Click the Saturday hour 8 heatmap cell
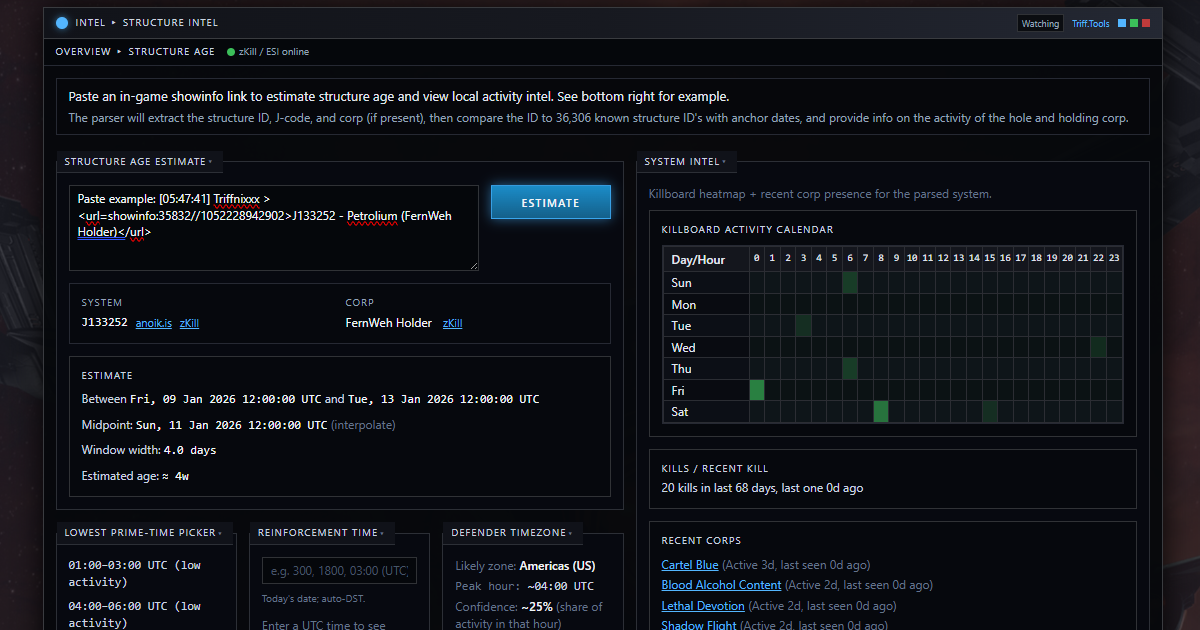This screenshot has height=630, width=1200. [x=881, y=412]
